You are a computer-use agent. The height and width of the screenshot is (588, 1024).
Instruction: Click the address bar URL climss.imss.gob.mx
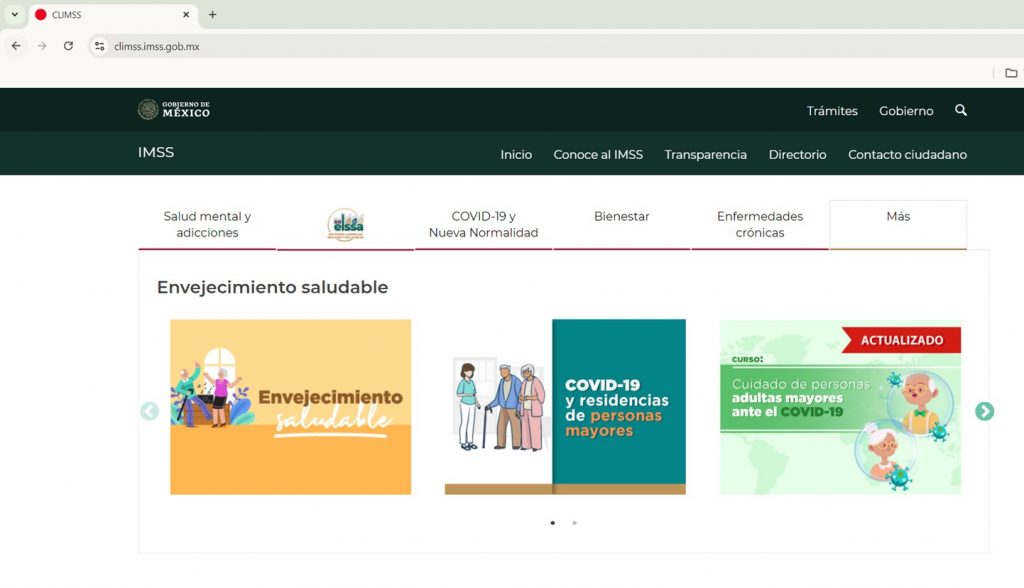click(x=157, y=46)
